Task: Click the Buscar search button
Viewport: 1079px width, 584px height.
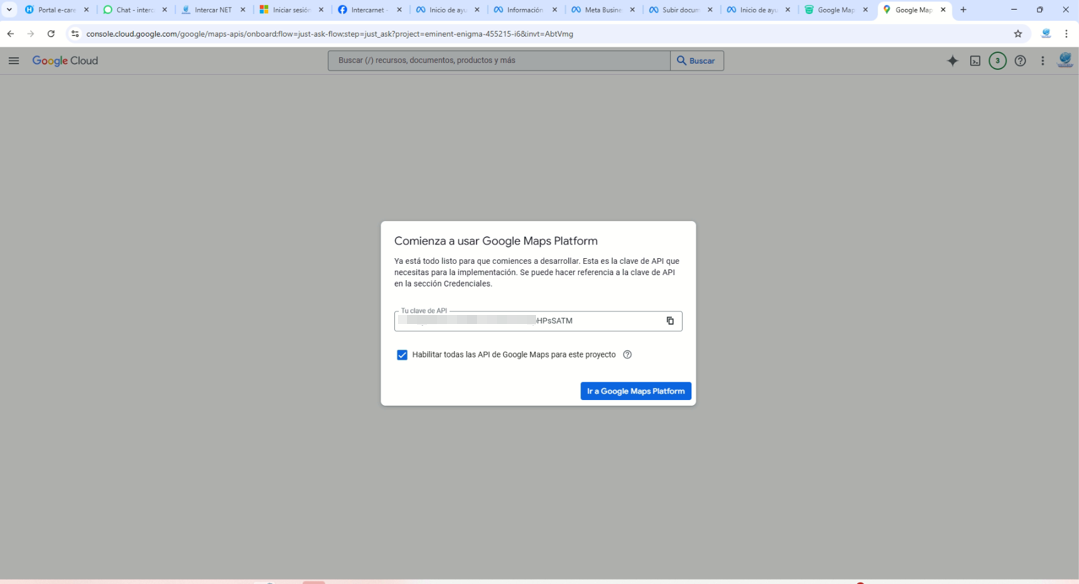Action: tap(696, 61)
